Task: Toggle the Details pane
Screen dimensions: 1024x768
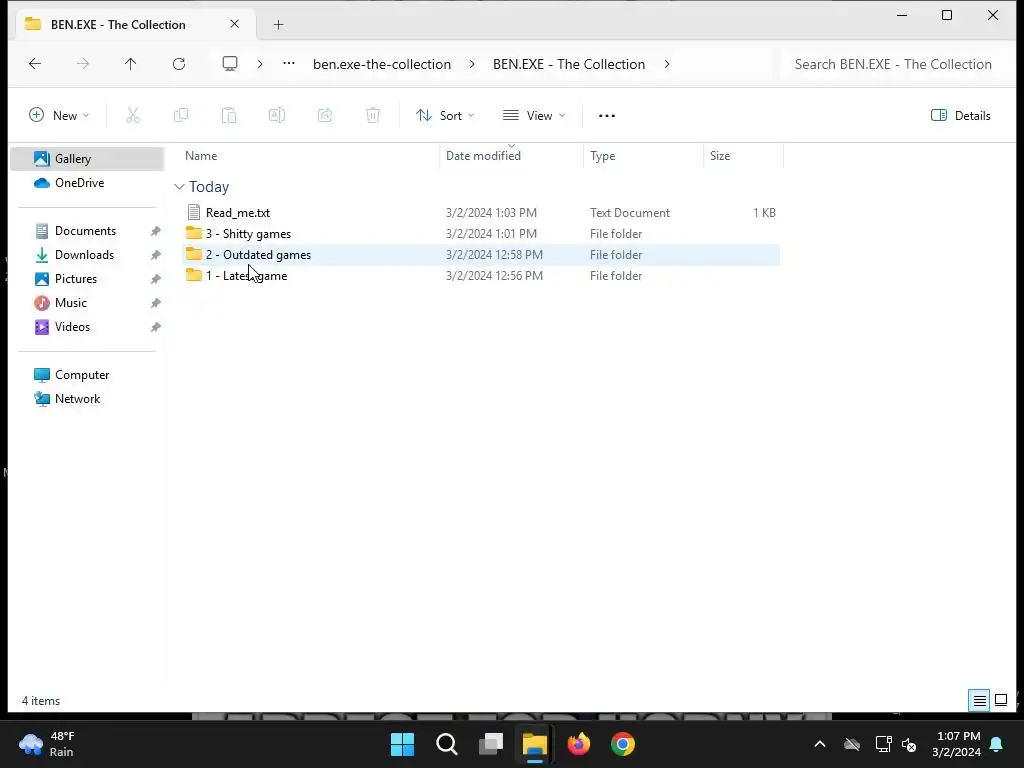Action: click(961, 116)
